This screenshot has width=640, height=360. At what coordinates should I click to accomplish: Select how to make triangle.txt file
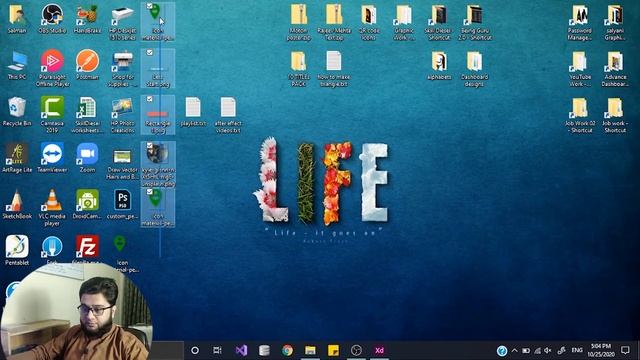point(334,69)
